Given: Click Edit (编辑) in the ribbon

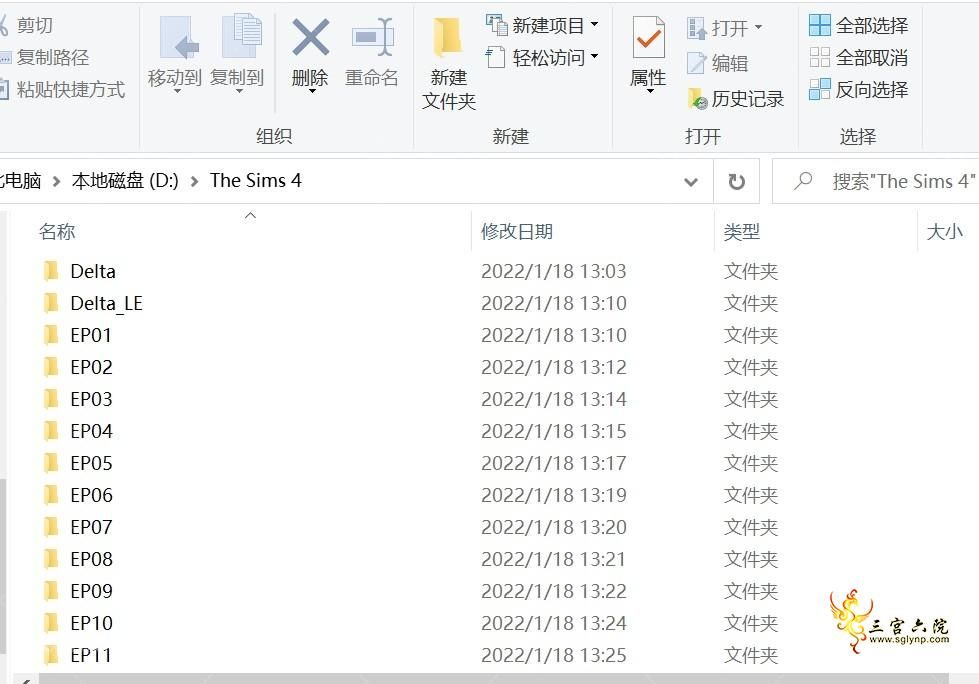Looking at the screenshot, I should tap(718, 63).
